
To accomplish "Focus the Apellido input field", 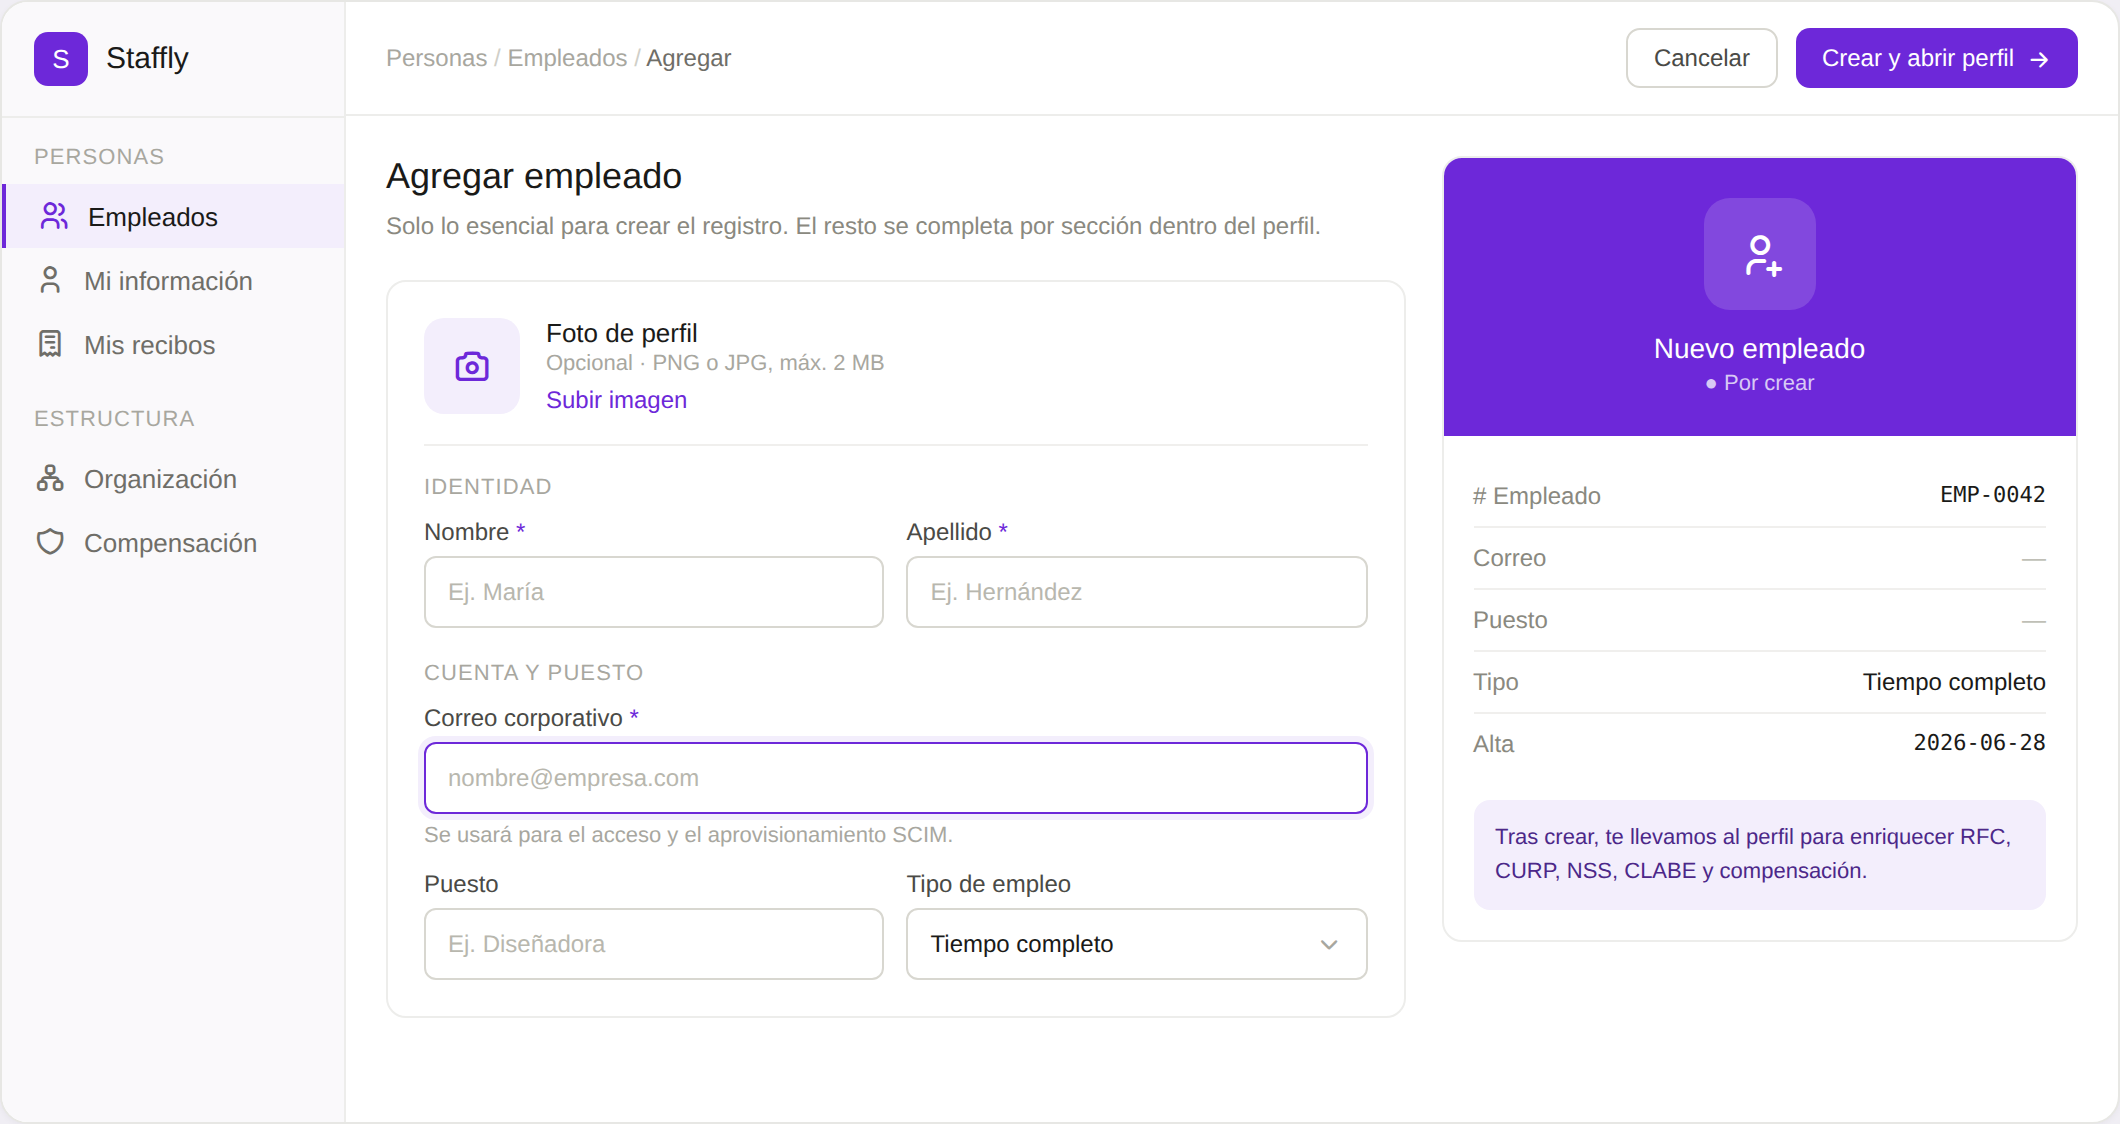I will 1136,592.
